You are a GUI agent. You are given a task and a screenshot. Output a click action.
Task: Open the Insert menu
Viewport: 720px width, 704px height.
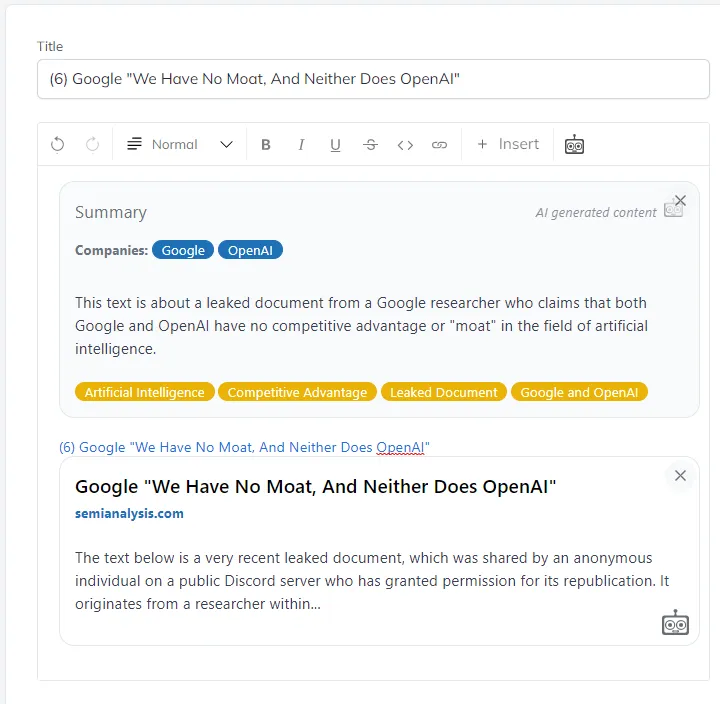[x=508, y=145]
